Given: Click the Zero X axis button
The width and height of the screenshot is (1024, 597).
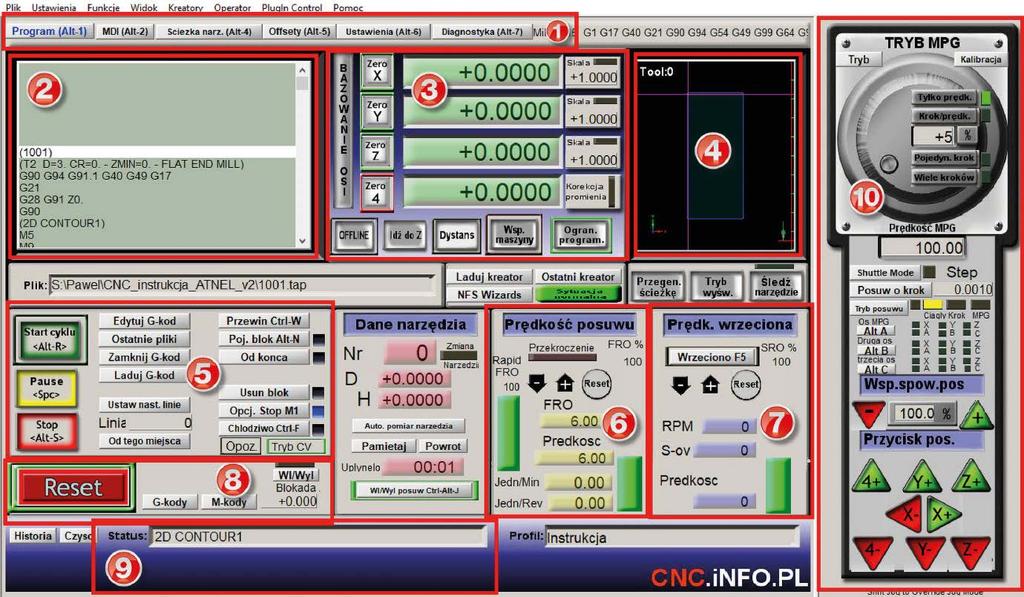Looking at the screenshot, I should click(377, 71).
